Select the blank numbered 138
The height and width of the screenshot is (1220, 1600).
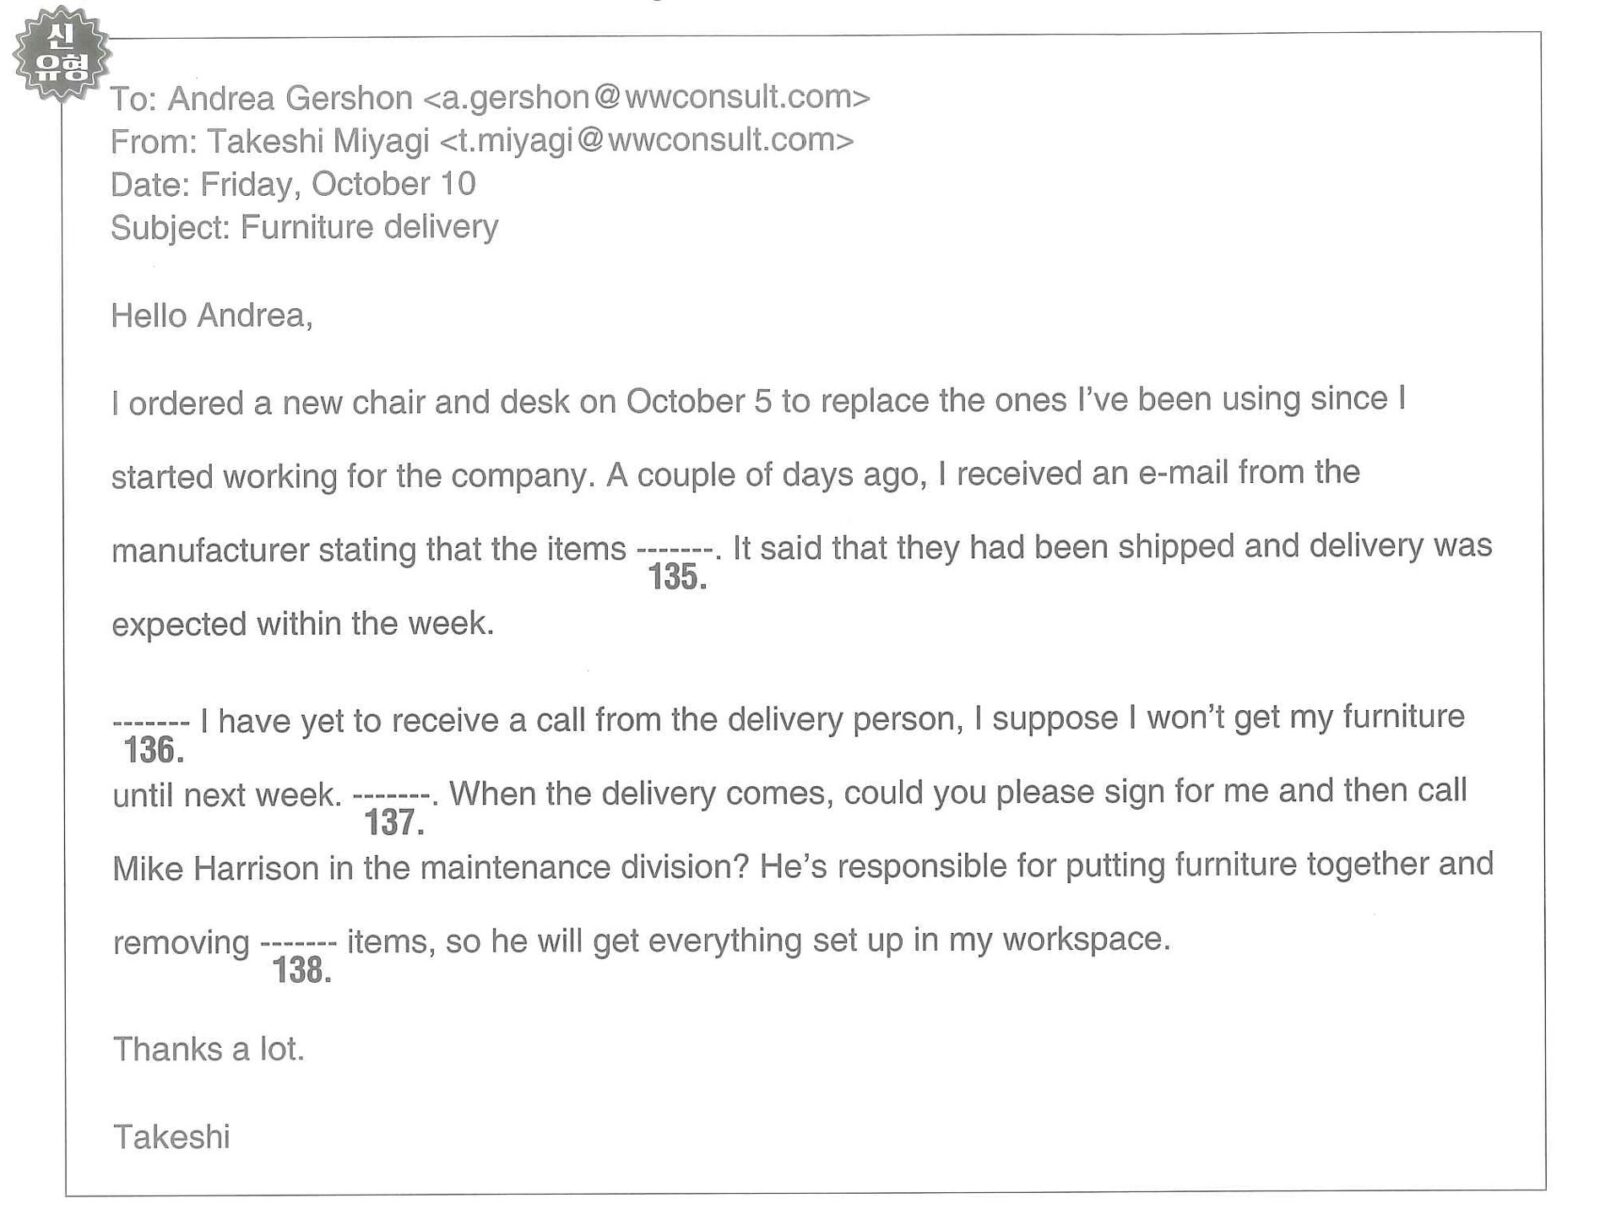(x=299, y=943)
